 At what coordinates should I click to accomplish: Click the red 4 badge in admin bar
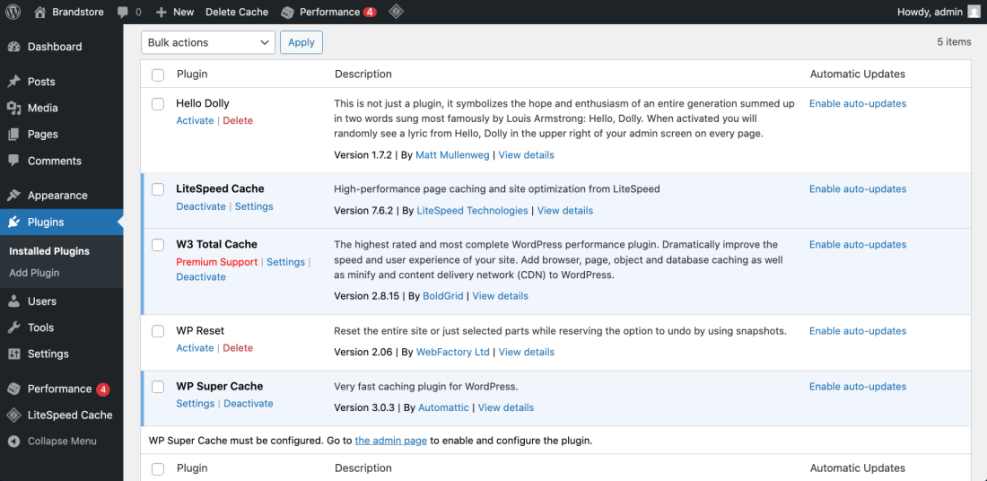tap(370, 12)
